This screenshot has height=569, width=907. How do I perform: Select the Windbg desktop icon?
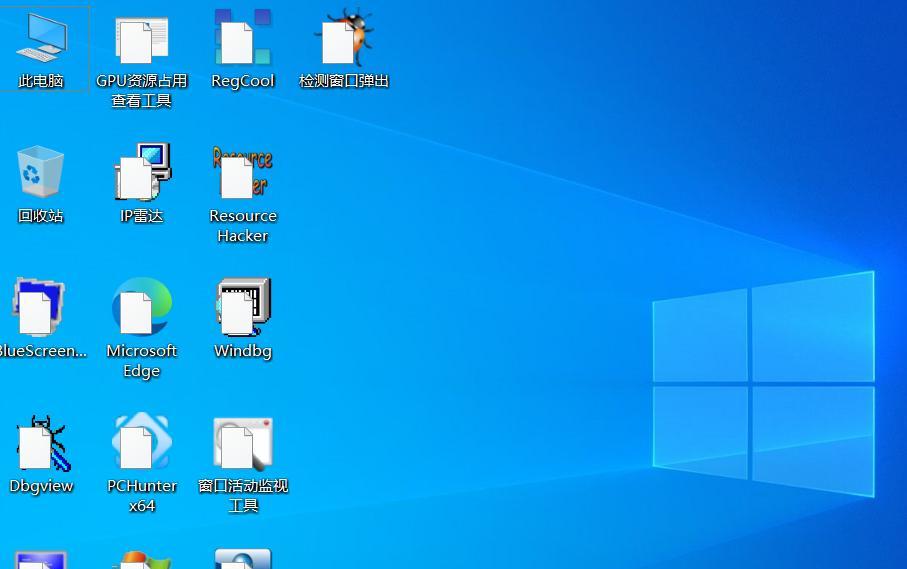pyautogui.click(x=244, y=306)
